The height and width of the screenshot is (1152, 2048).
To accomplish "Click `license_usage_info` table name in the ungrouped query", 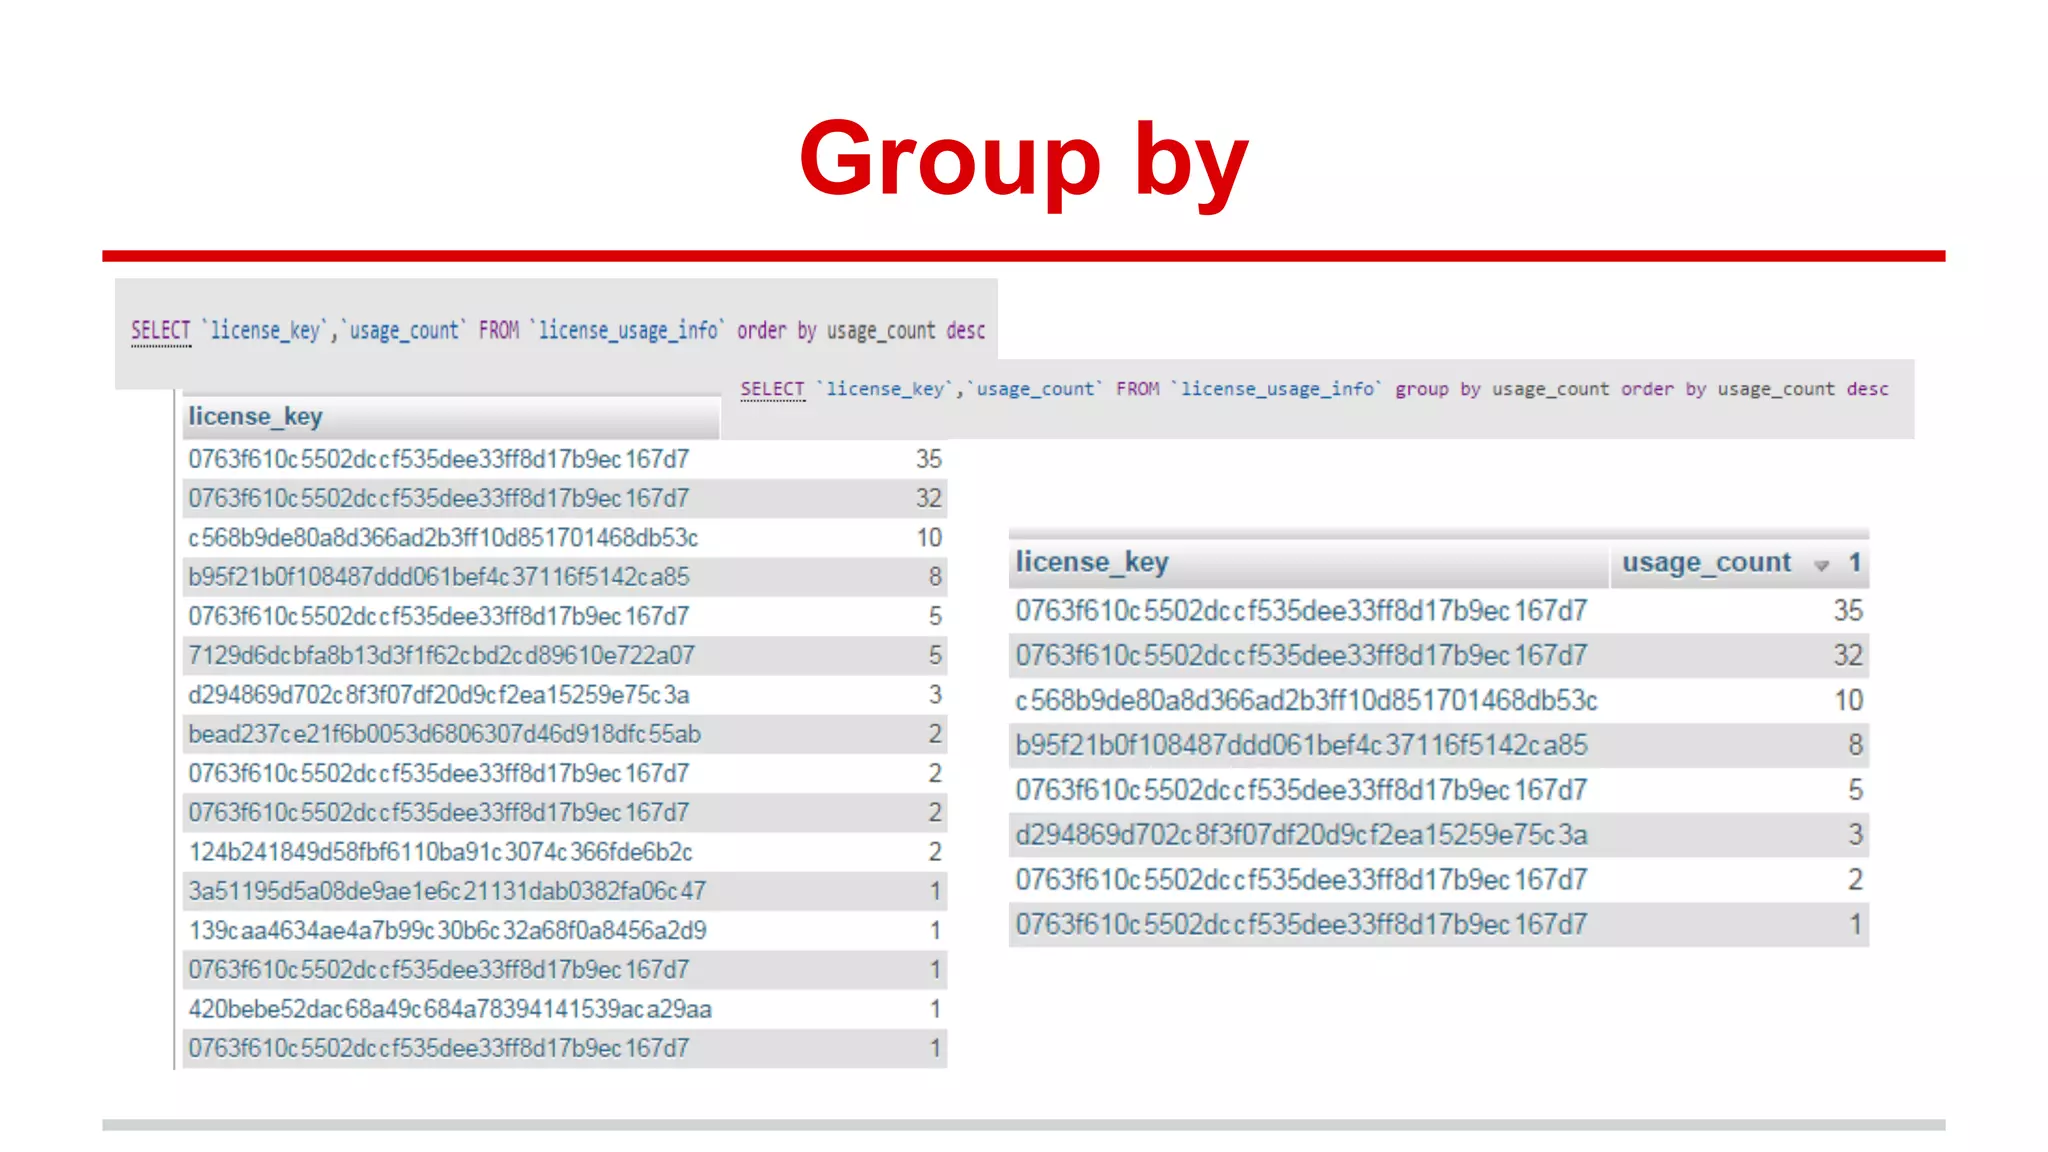I will (628, 330).
